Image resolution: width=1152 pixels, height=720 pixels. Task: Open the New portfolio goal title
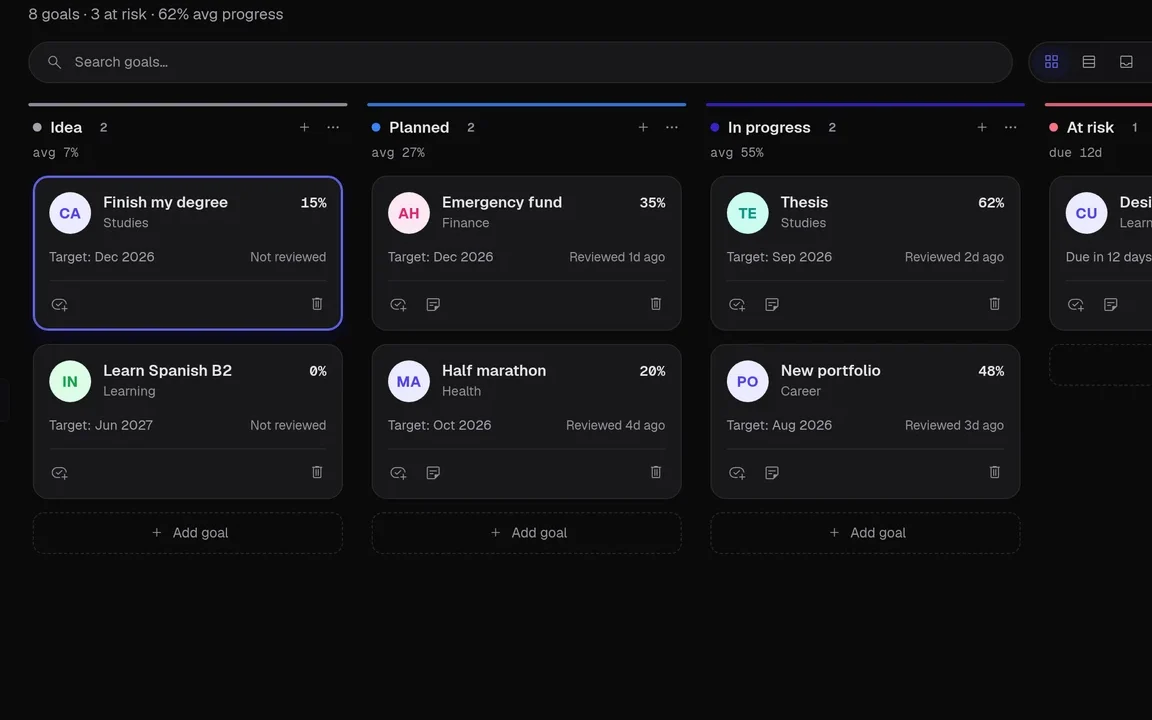click(x=830, y=370)
